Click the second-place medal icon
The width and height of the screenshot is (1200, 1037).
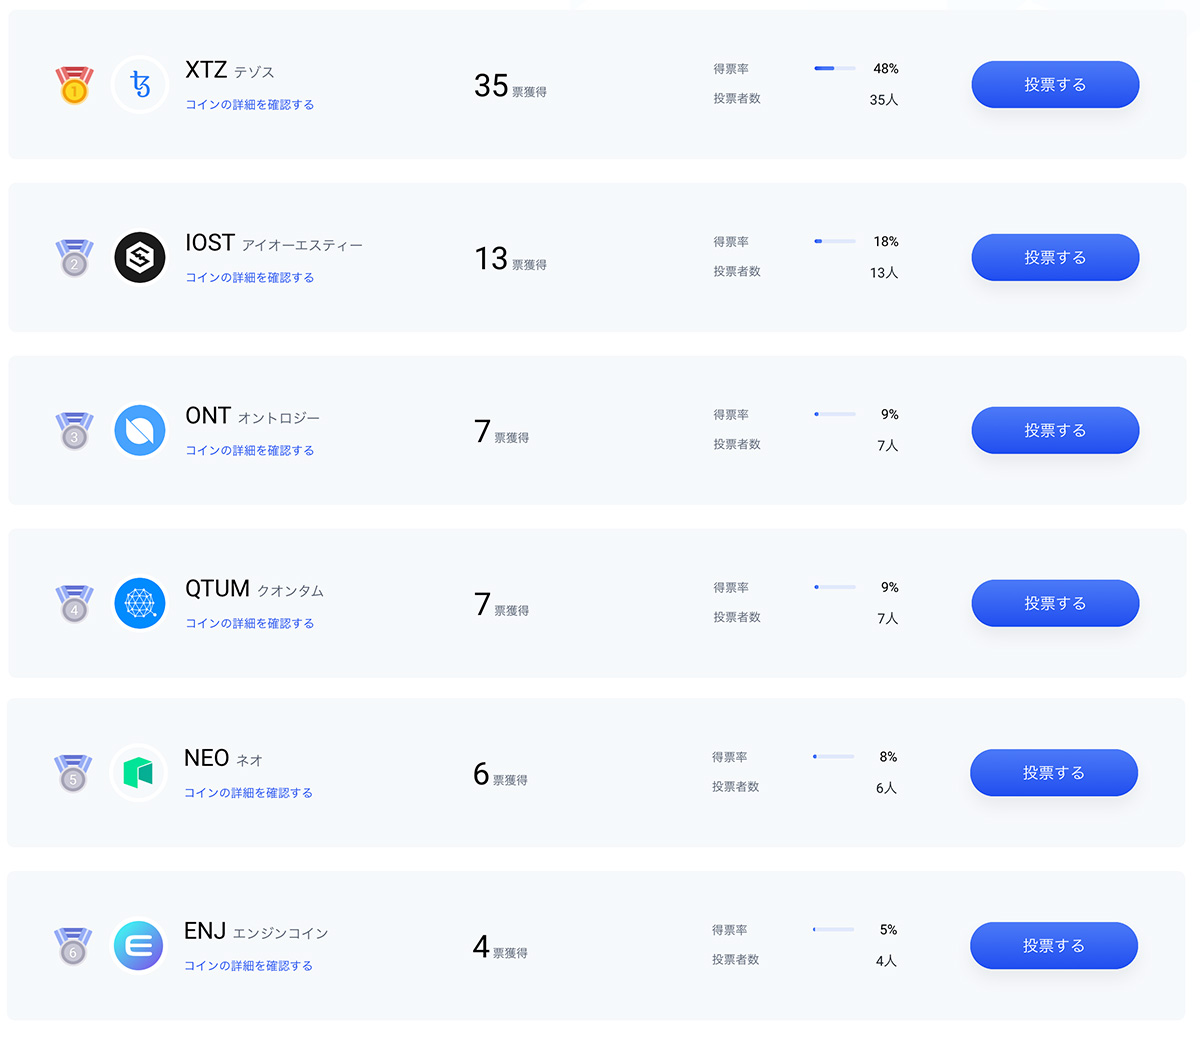click(x=74, y=258)
